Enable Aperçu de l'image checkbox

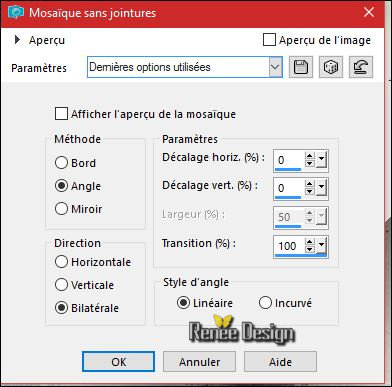coord(269,40)
